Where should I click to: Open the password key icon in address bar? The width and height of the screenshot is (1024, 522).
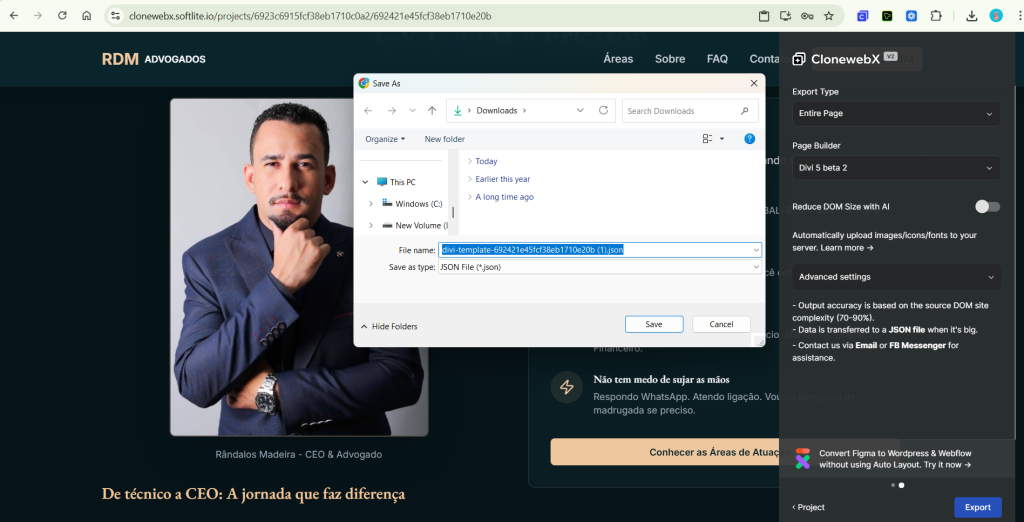(x=807, y=16)
